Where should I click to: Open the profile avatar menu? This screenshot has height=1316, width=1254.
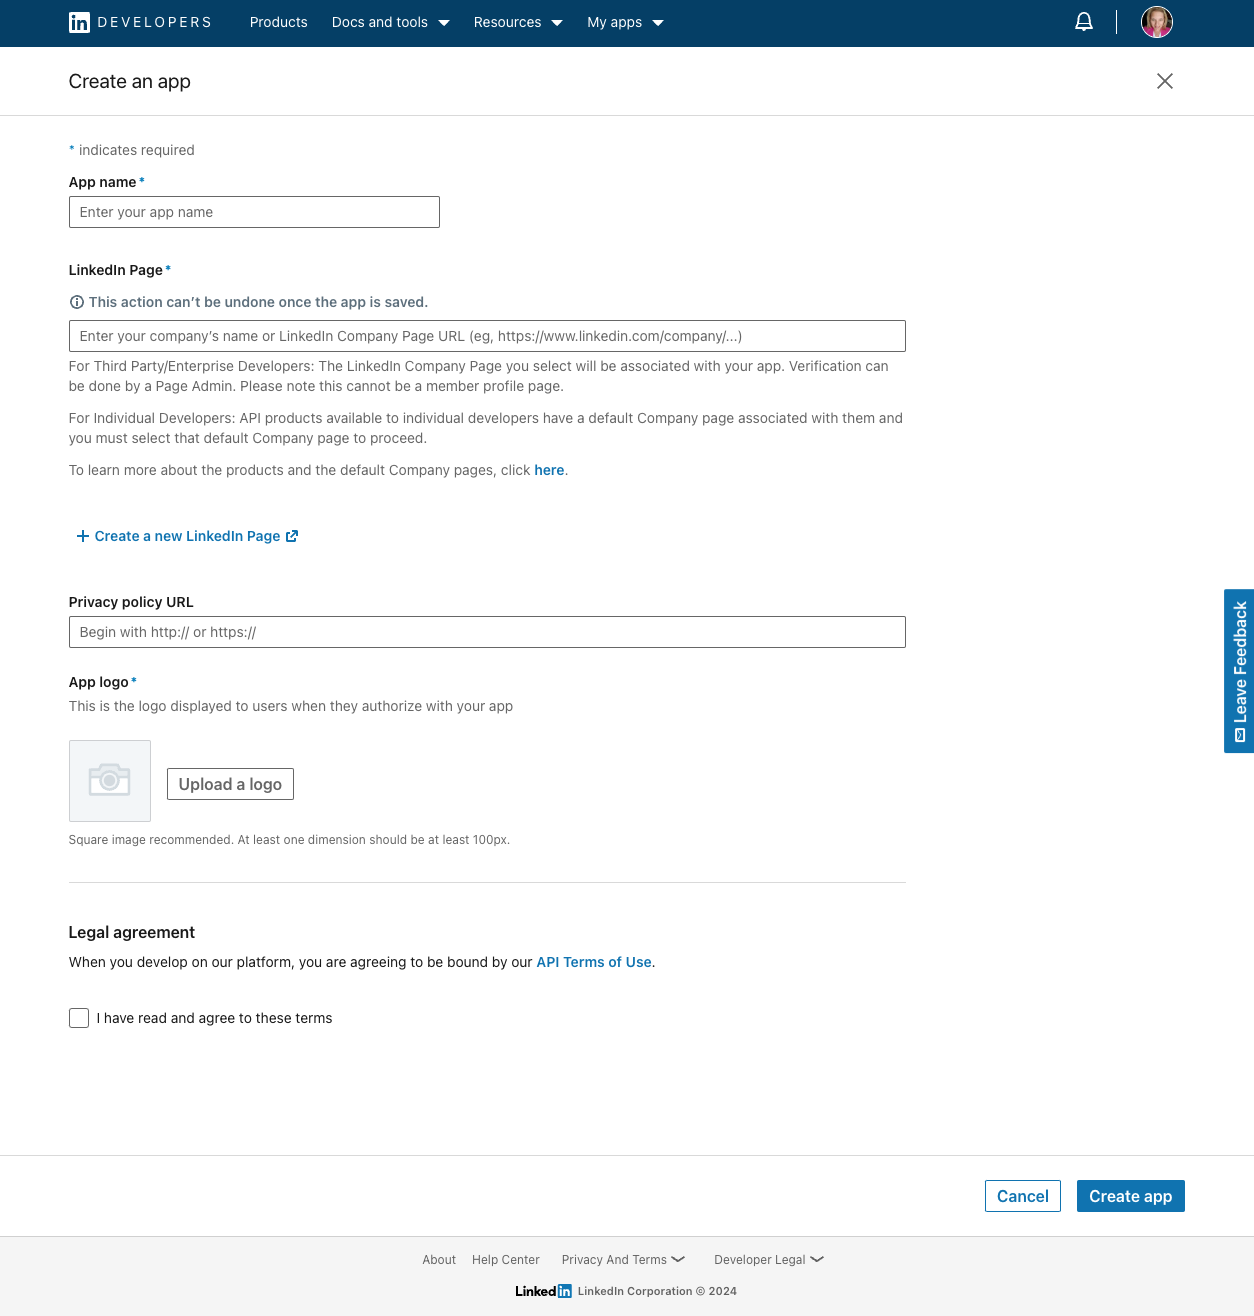click(x=1157, y=22)
